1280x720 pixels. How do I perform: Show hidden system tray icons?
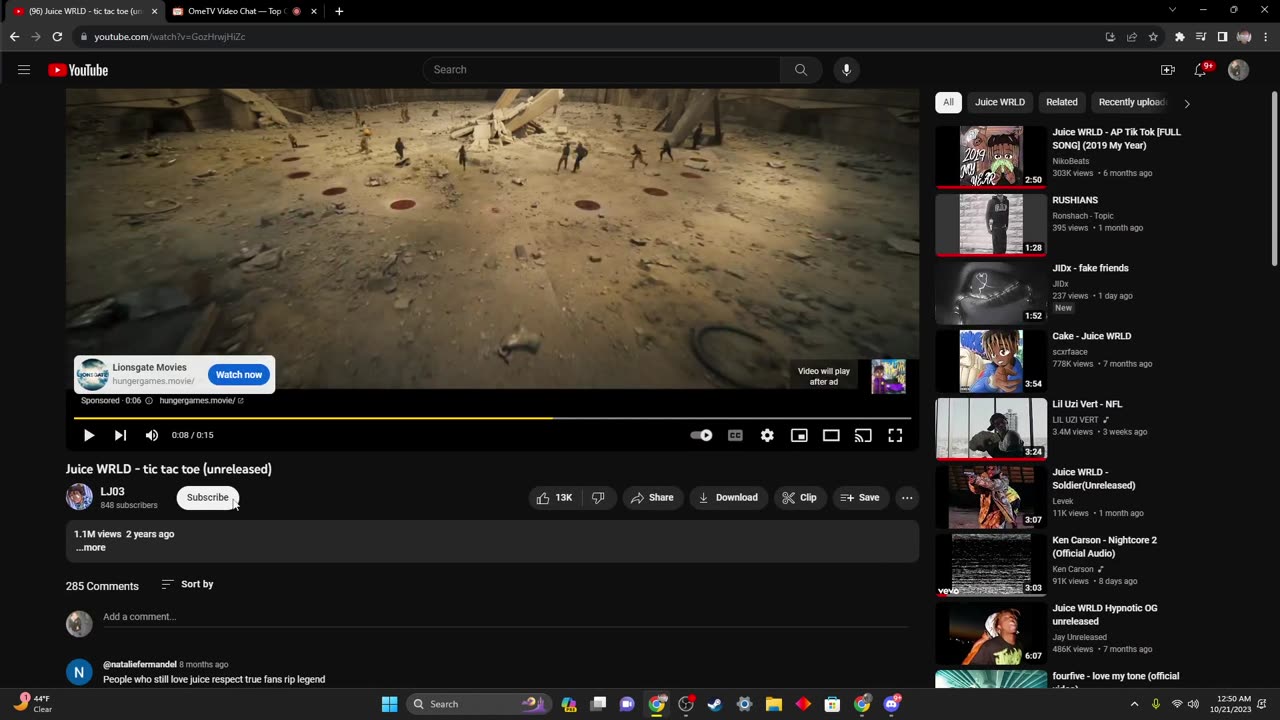(x=1134, y=704)
